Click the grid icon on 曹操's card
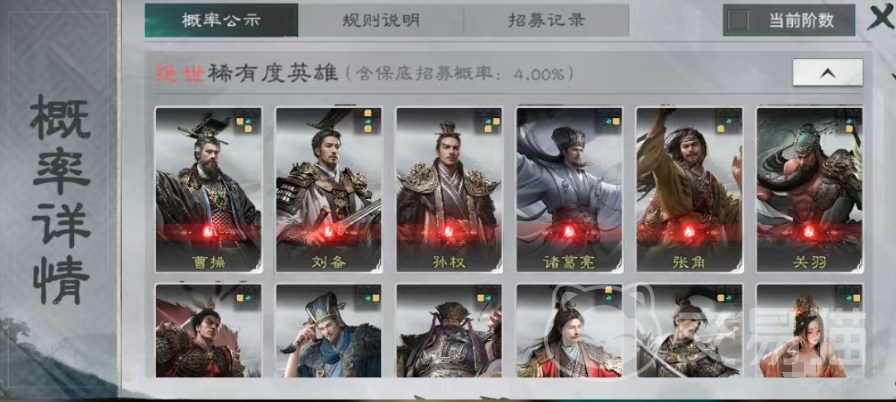This screenshot has height=402, width=896. (x=247, y=120)
